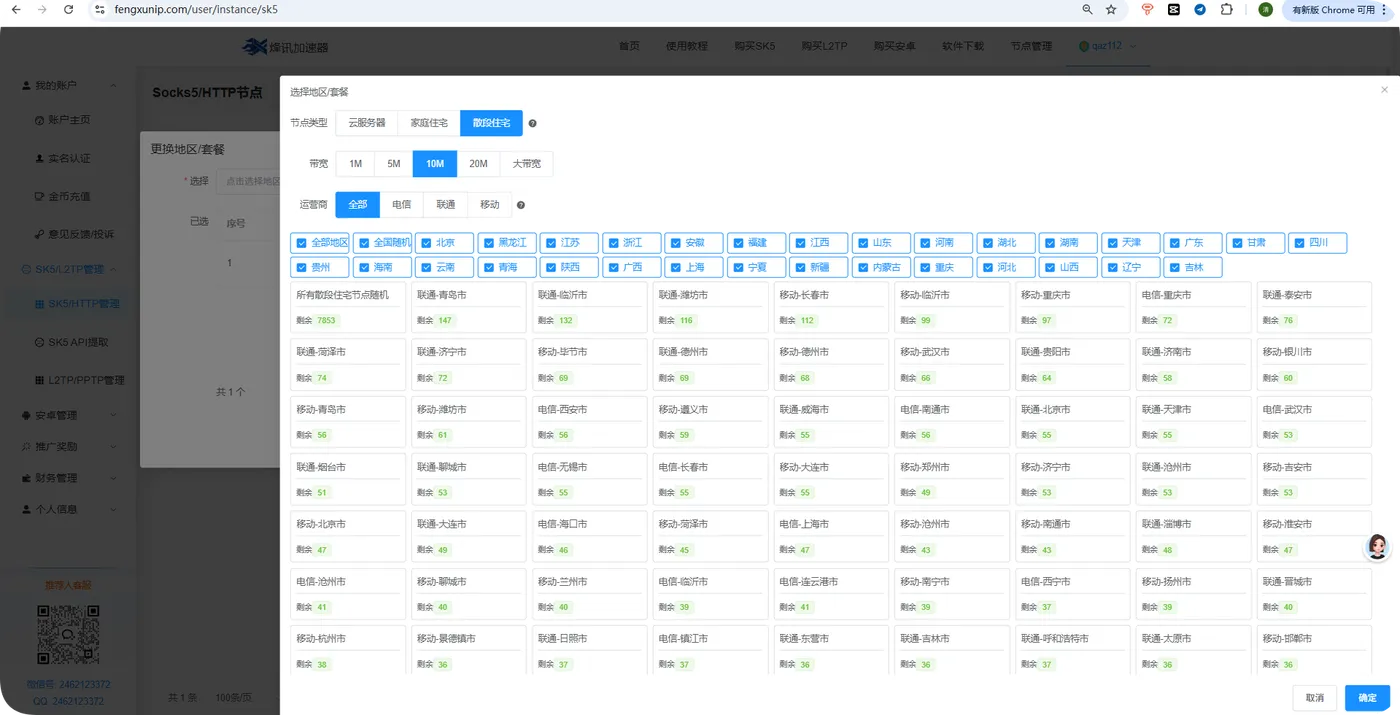Open the green Chrome profile avatar

tap(1265, 9)
